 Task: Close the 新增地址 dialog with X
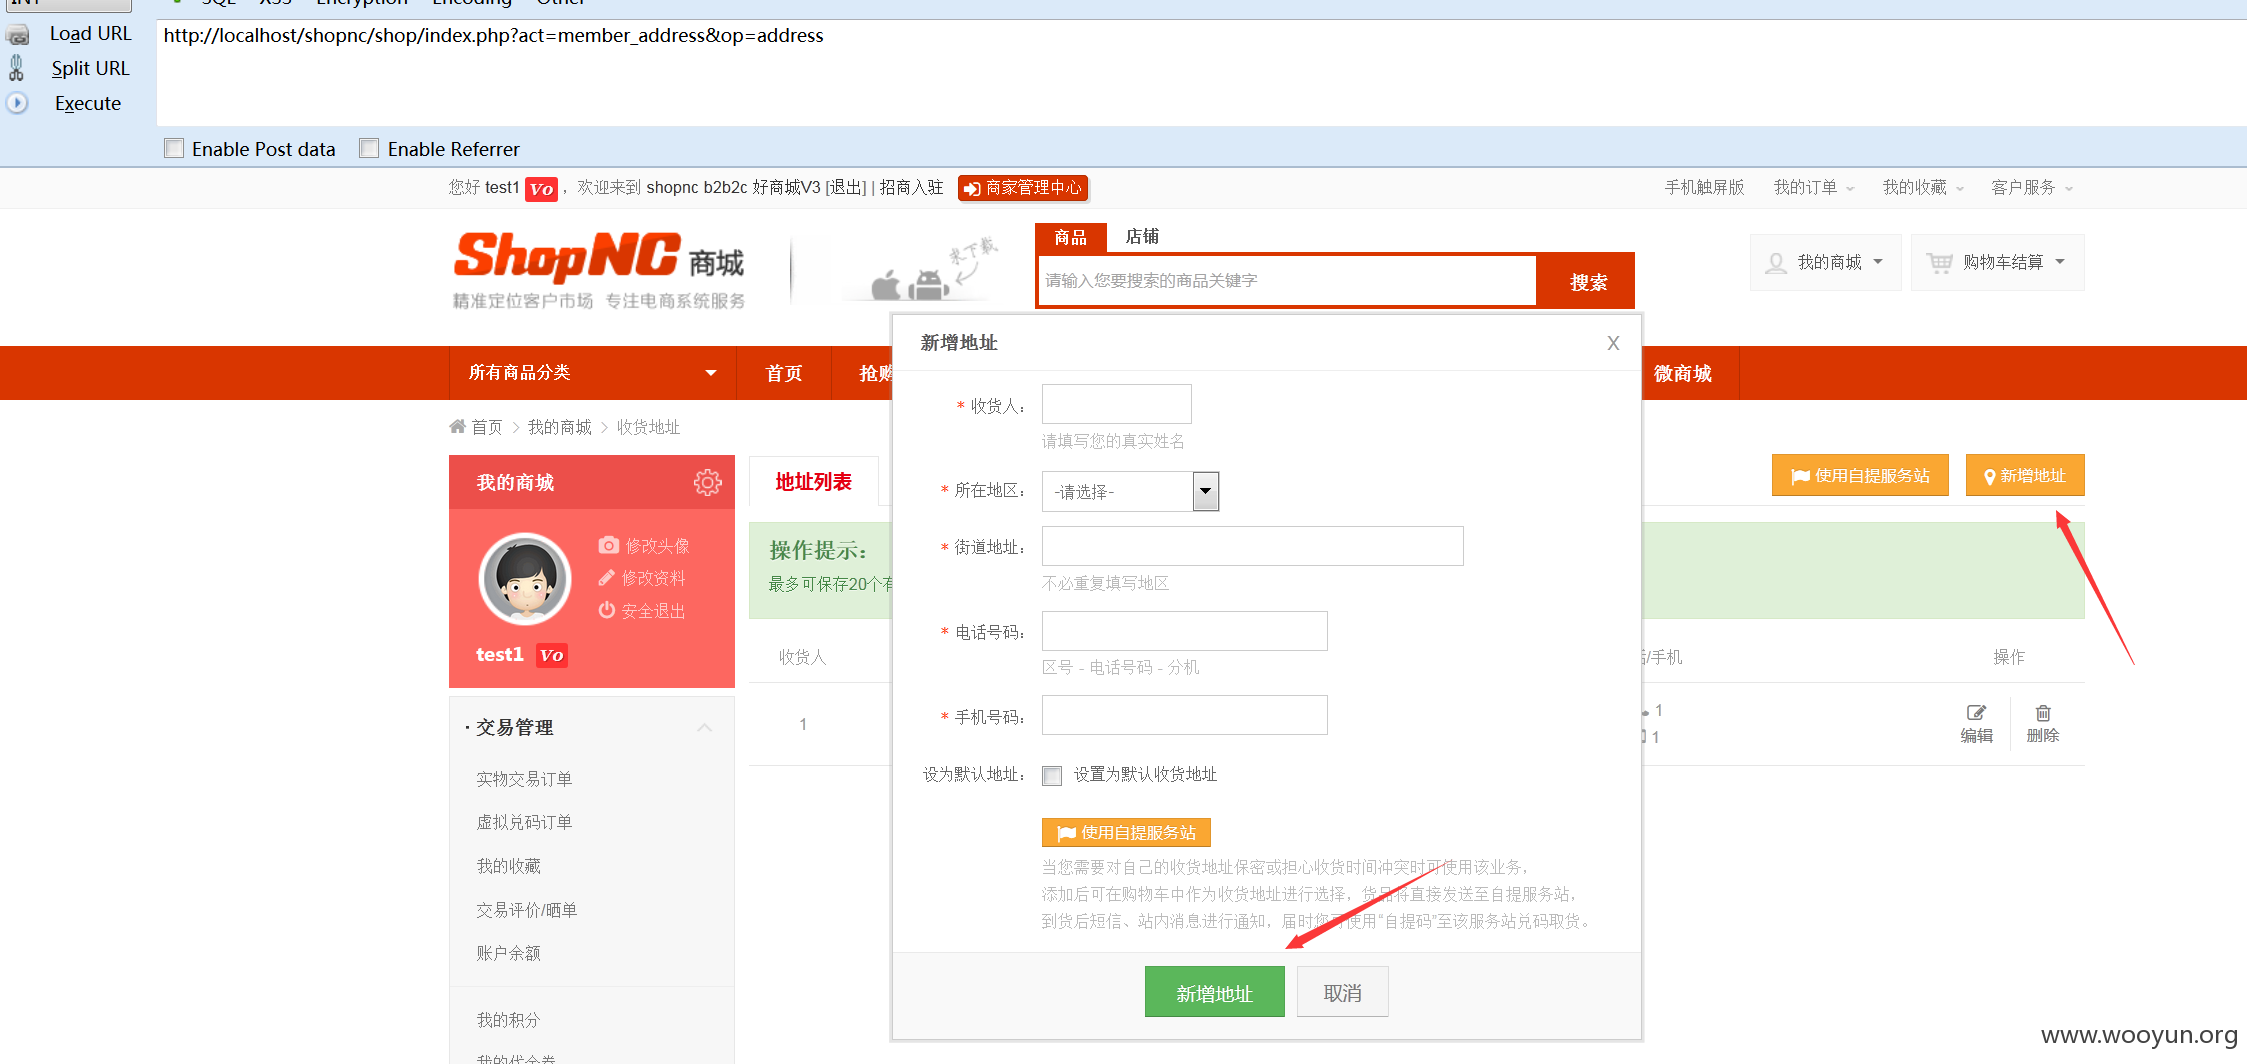1613,343
